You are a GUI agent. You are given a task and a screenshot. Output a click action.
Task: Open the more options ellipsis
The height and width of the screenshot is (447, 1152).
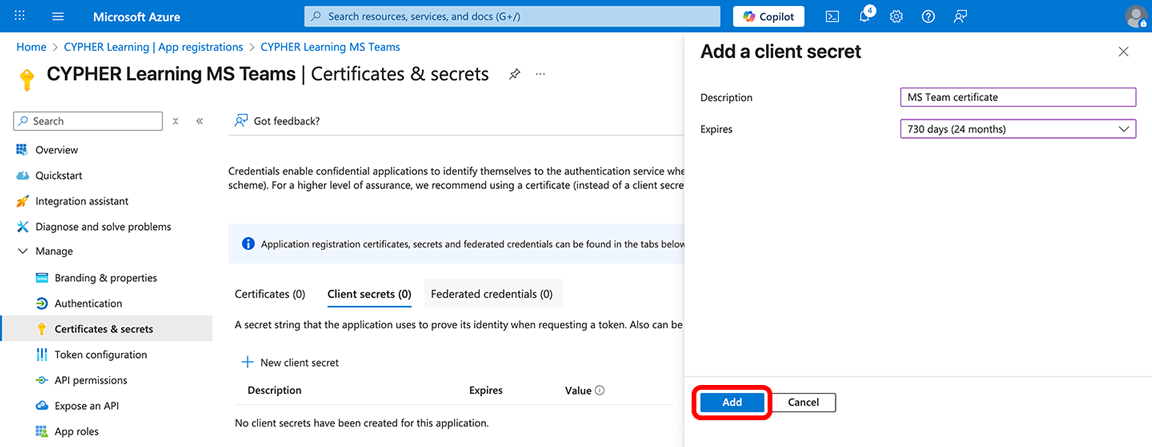pyautogui.click(x=541, y=74)
